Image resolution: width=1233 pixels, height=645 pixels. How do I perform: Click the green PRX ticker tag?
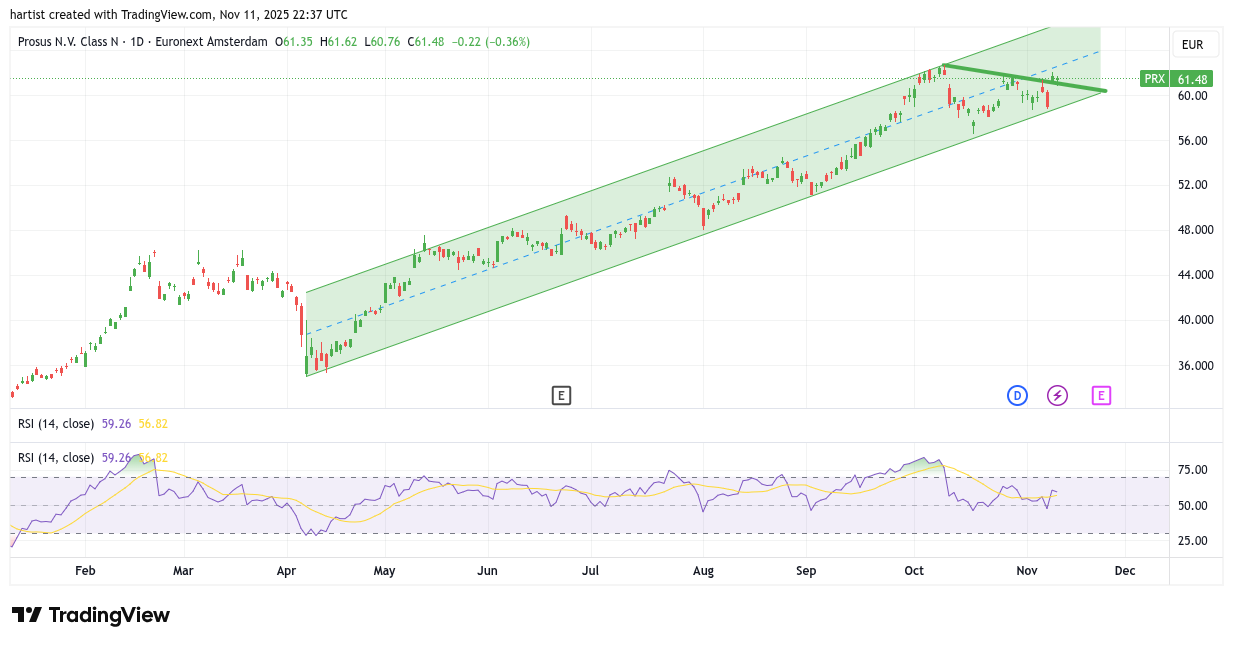pyautogui.click(x=1154, y=79)
